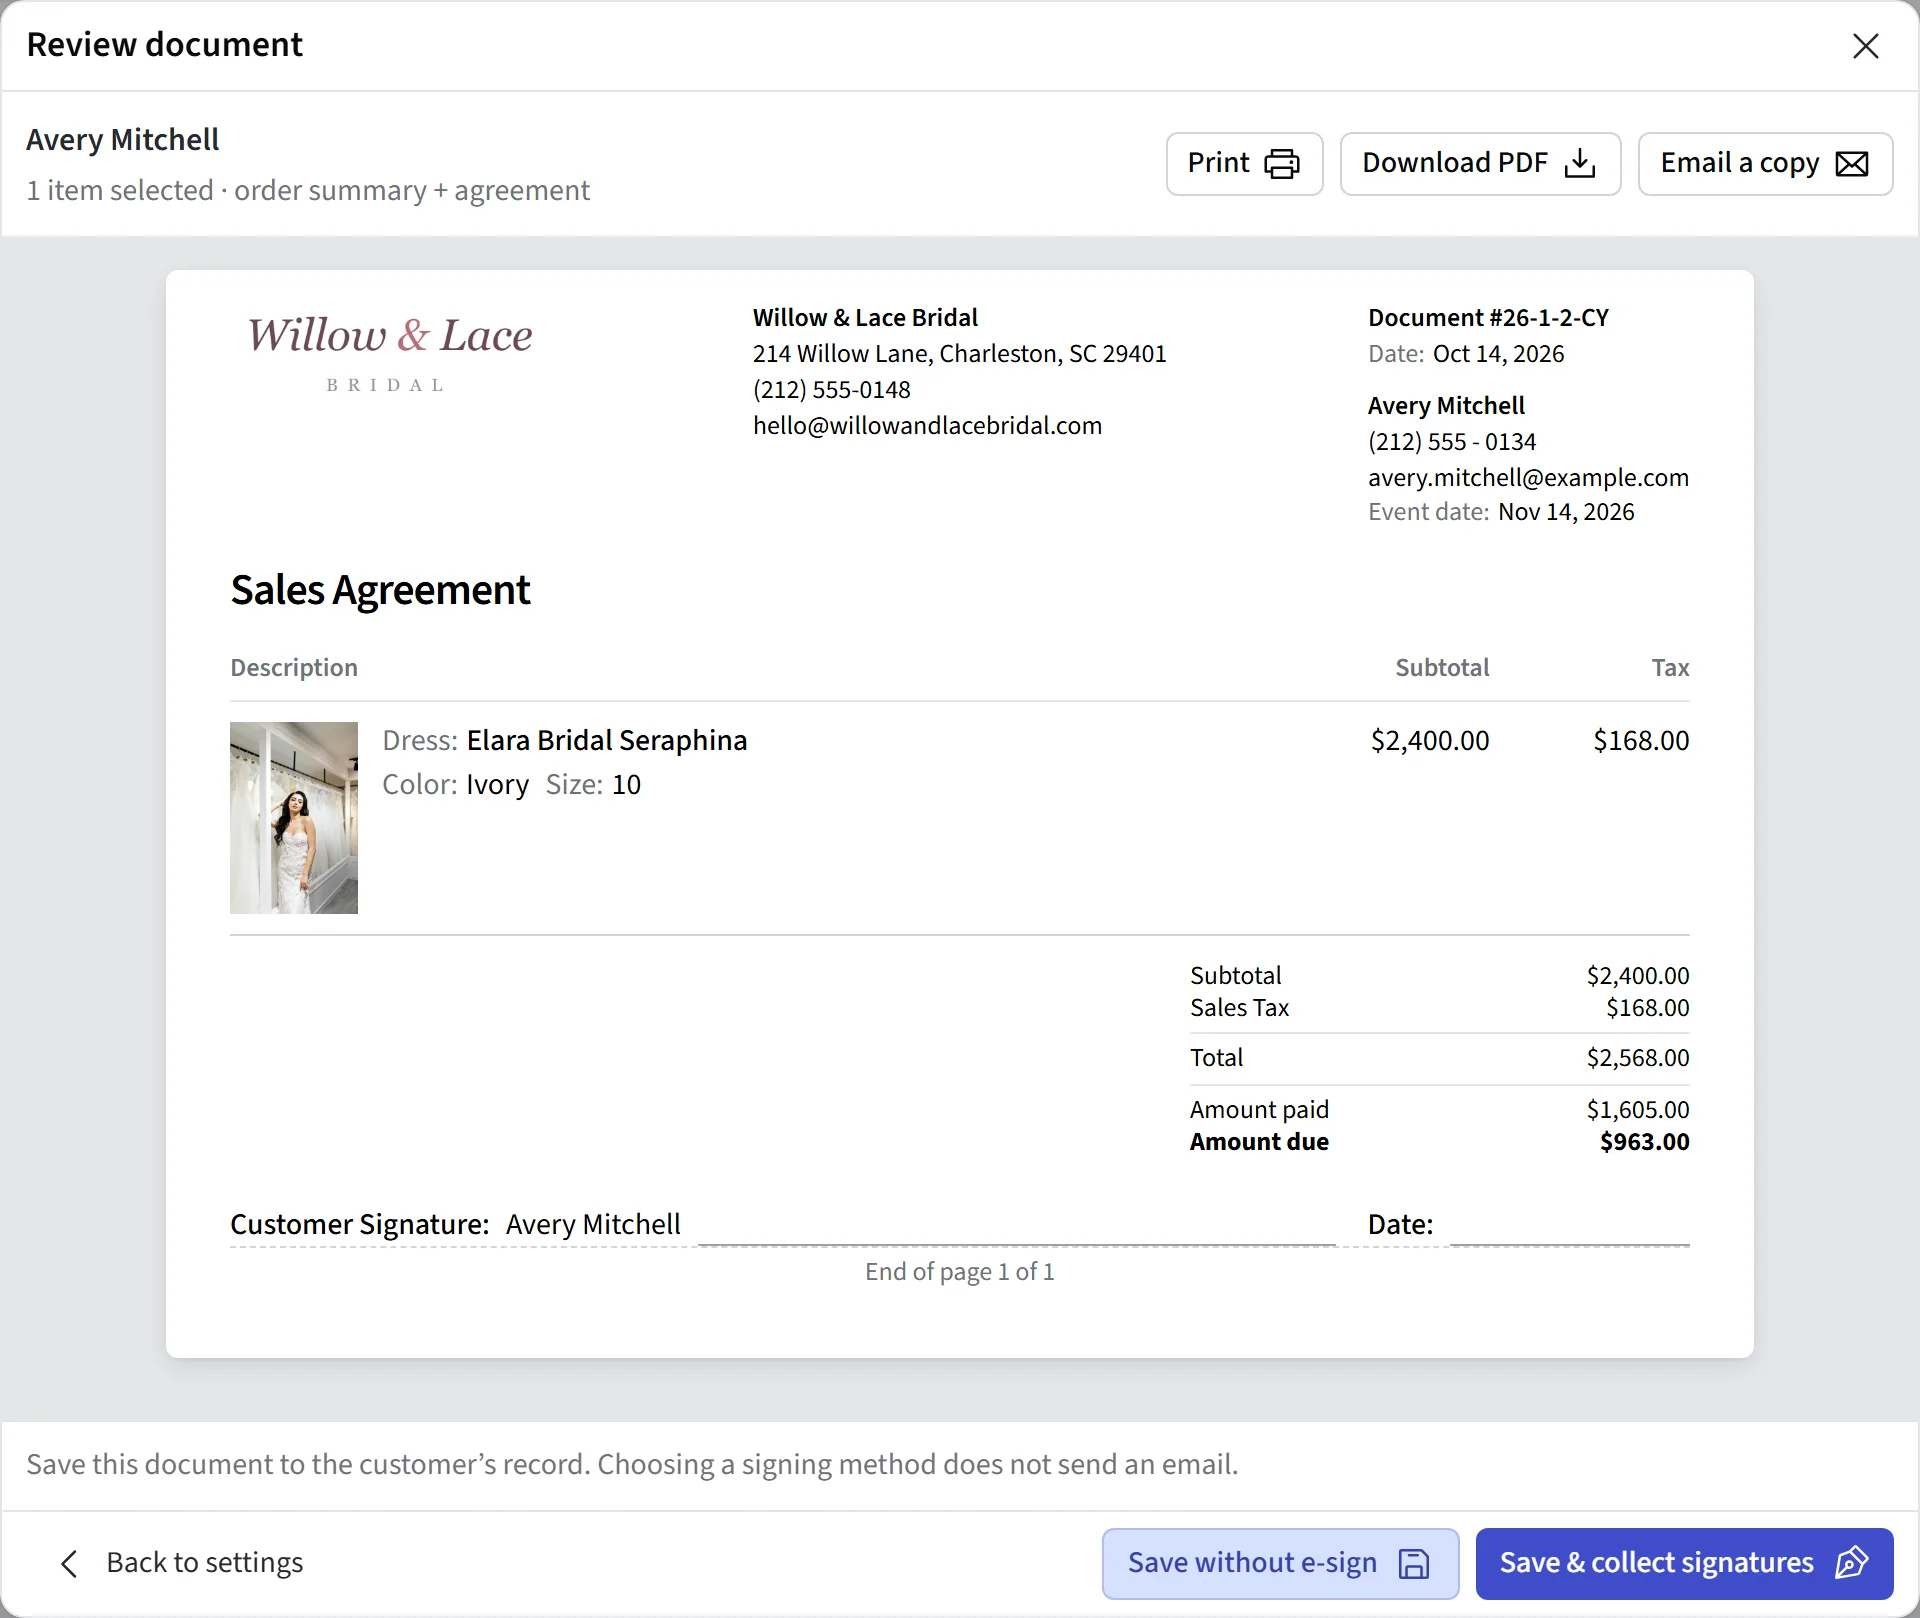Viewport: 1920px width, 1618px height.
Task: Click the Size: 10 detail
Action: click(x=593, y=784)
